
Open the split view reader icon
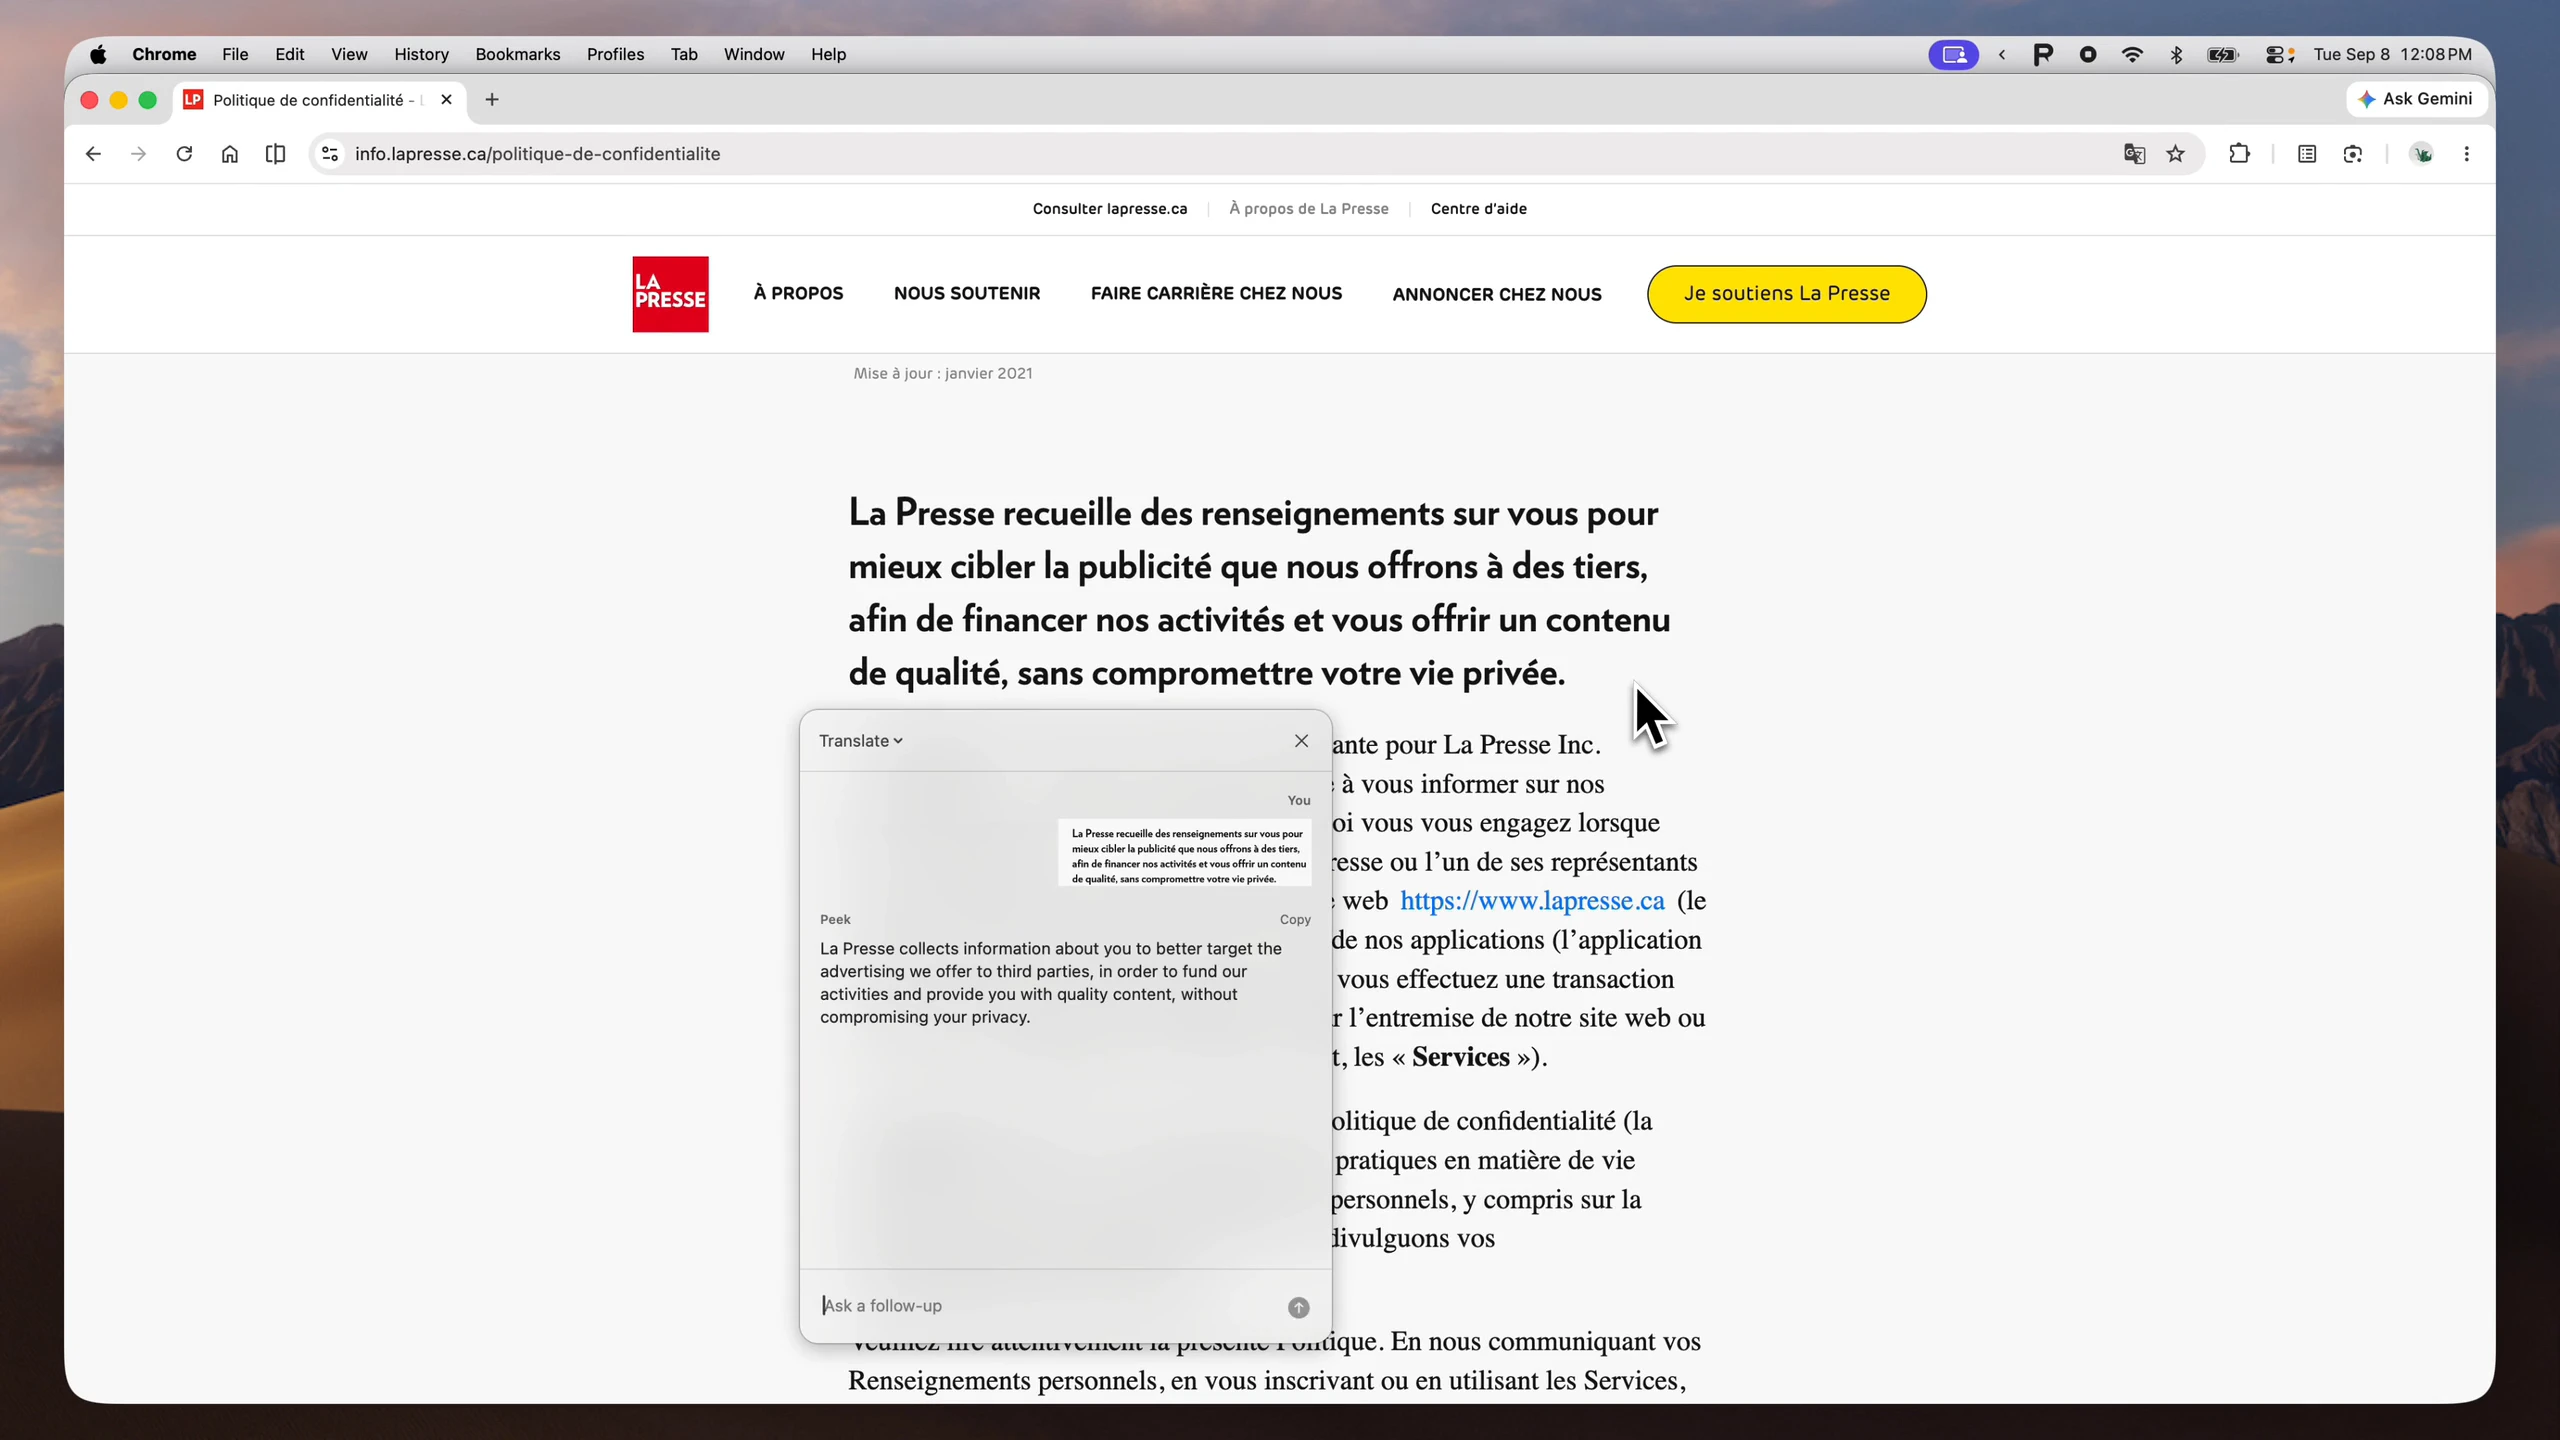[x=275, y=154]
